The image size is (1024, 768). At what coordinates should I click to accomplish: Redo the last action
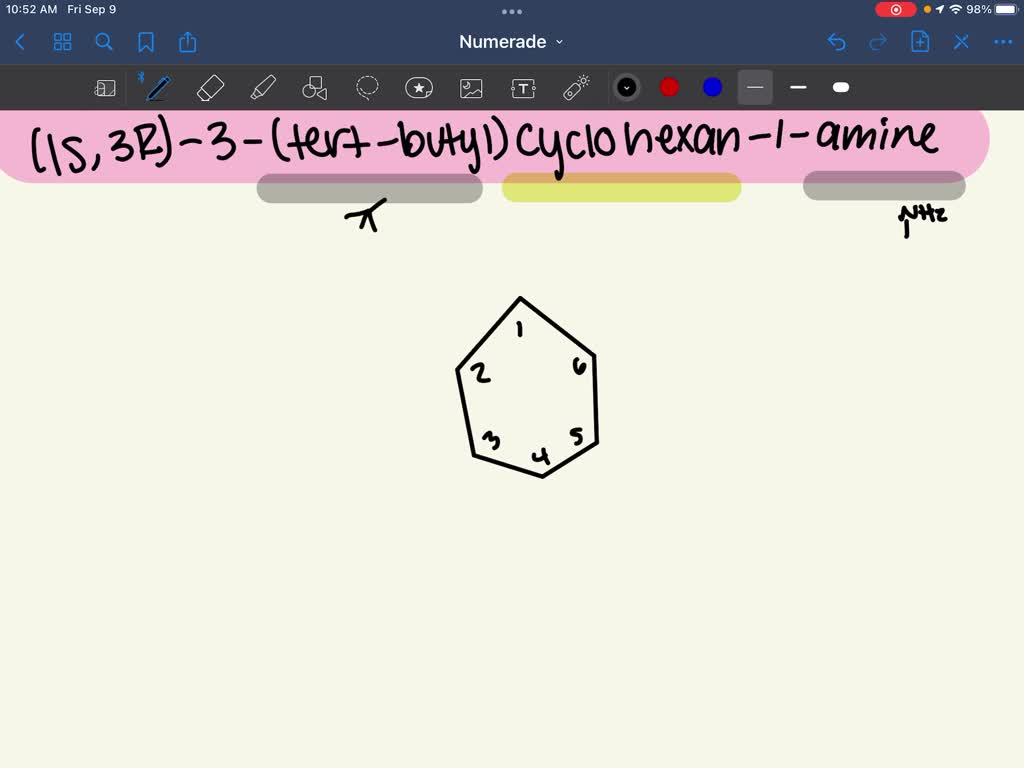[x=877, y=42]
